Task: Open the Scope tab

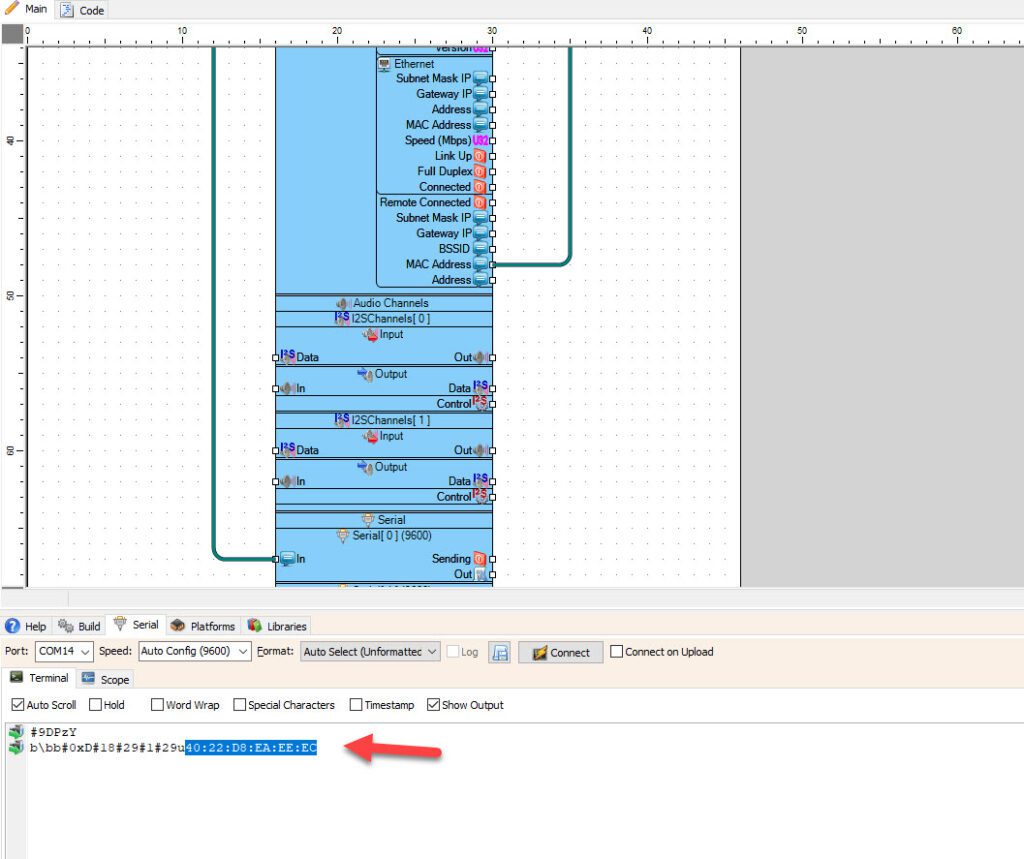Action: click(106, 679)
